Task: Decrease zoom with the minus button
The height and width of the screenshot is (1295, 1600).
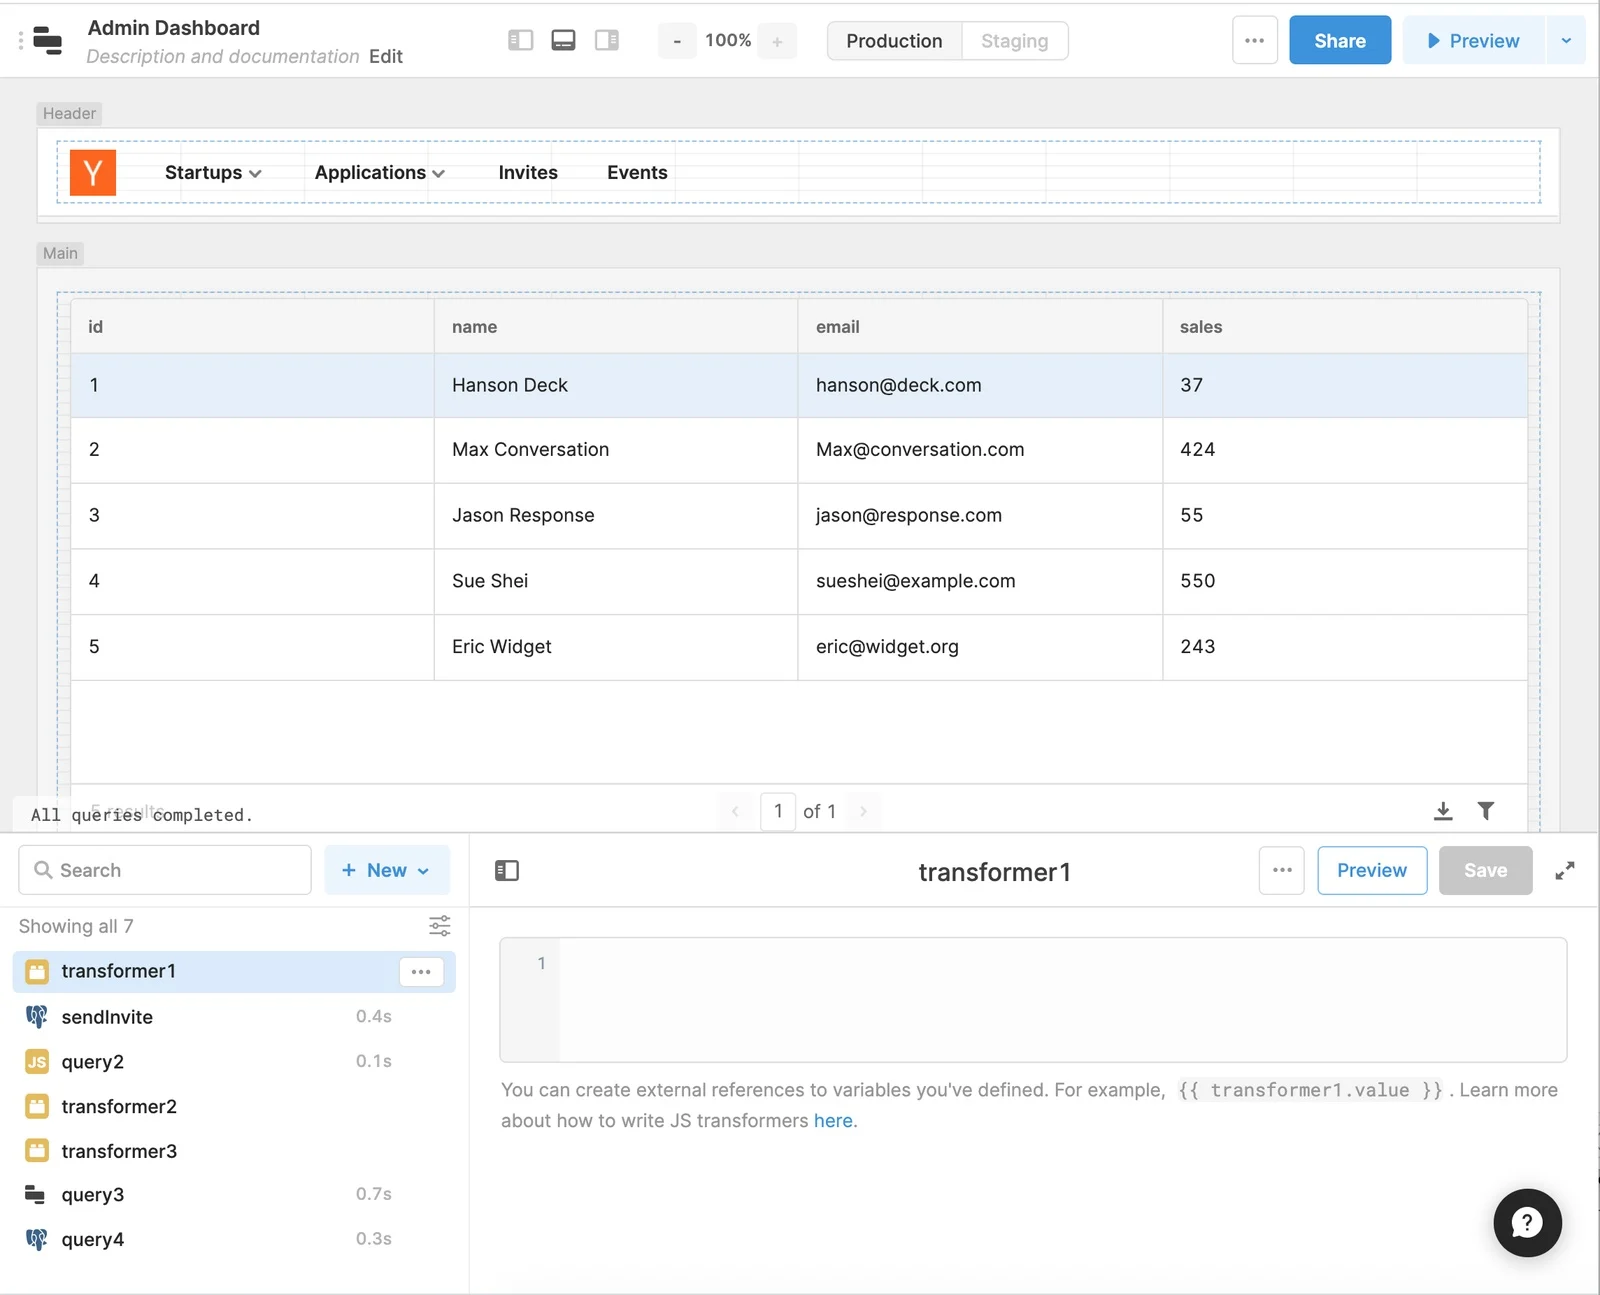Action: pos(677,41)
